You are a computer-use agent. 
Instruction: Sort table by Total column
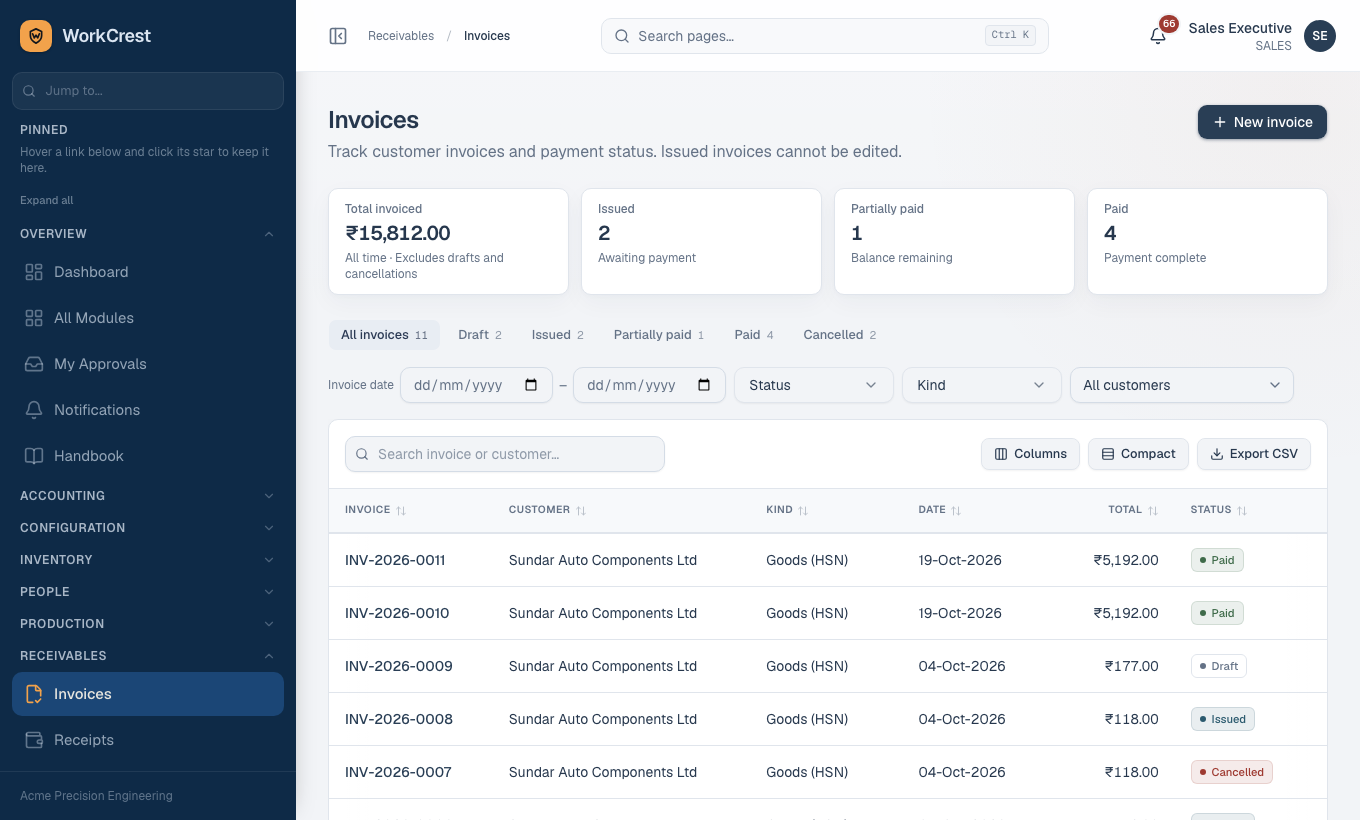tap(1133, 510)
